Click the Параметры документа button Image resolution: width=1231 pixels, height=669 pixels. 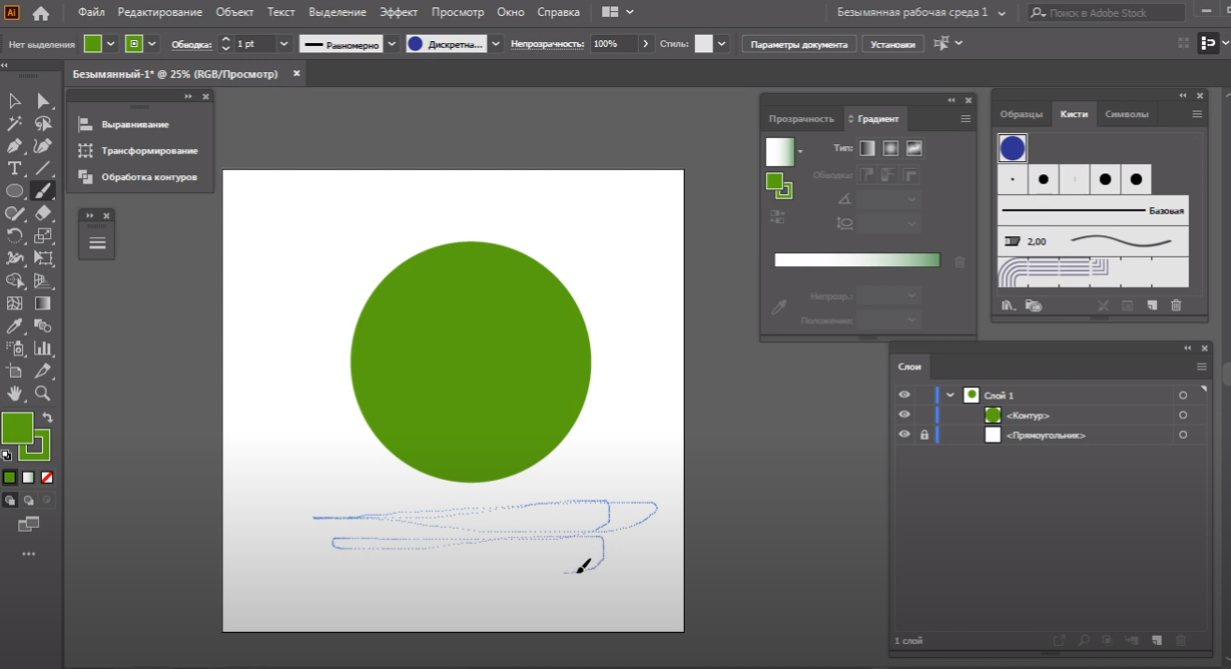pyautogui.click(x=798, y=44)
